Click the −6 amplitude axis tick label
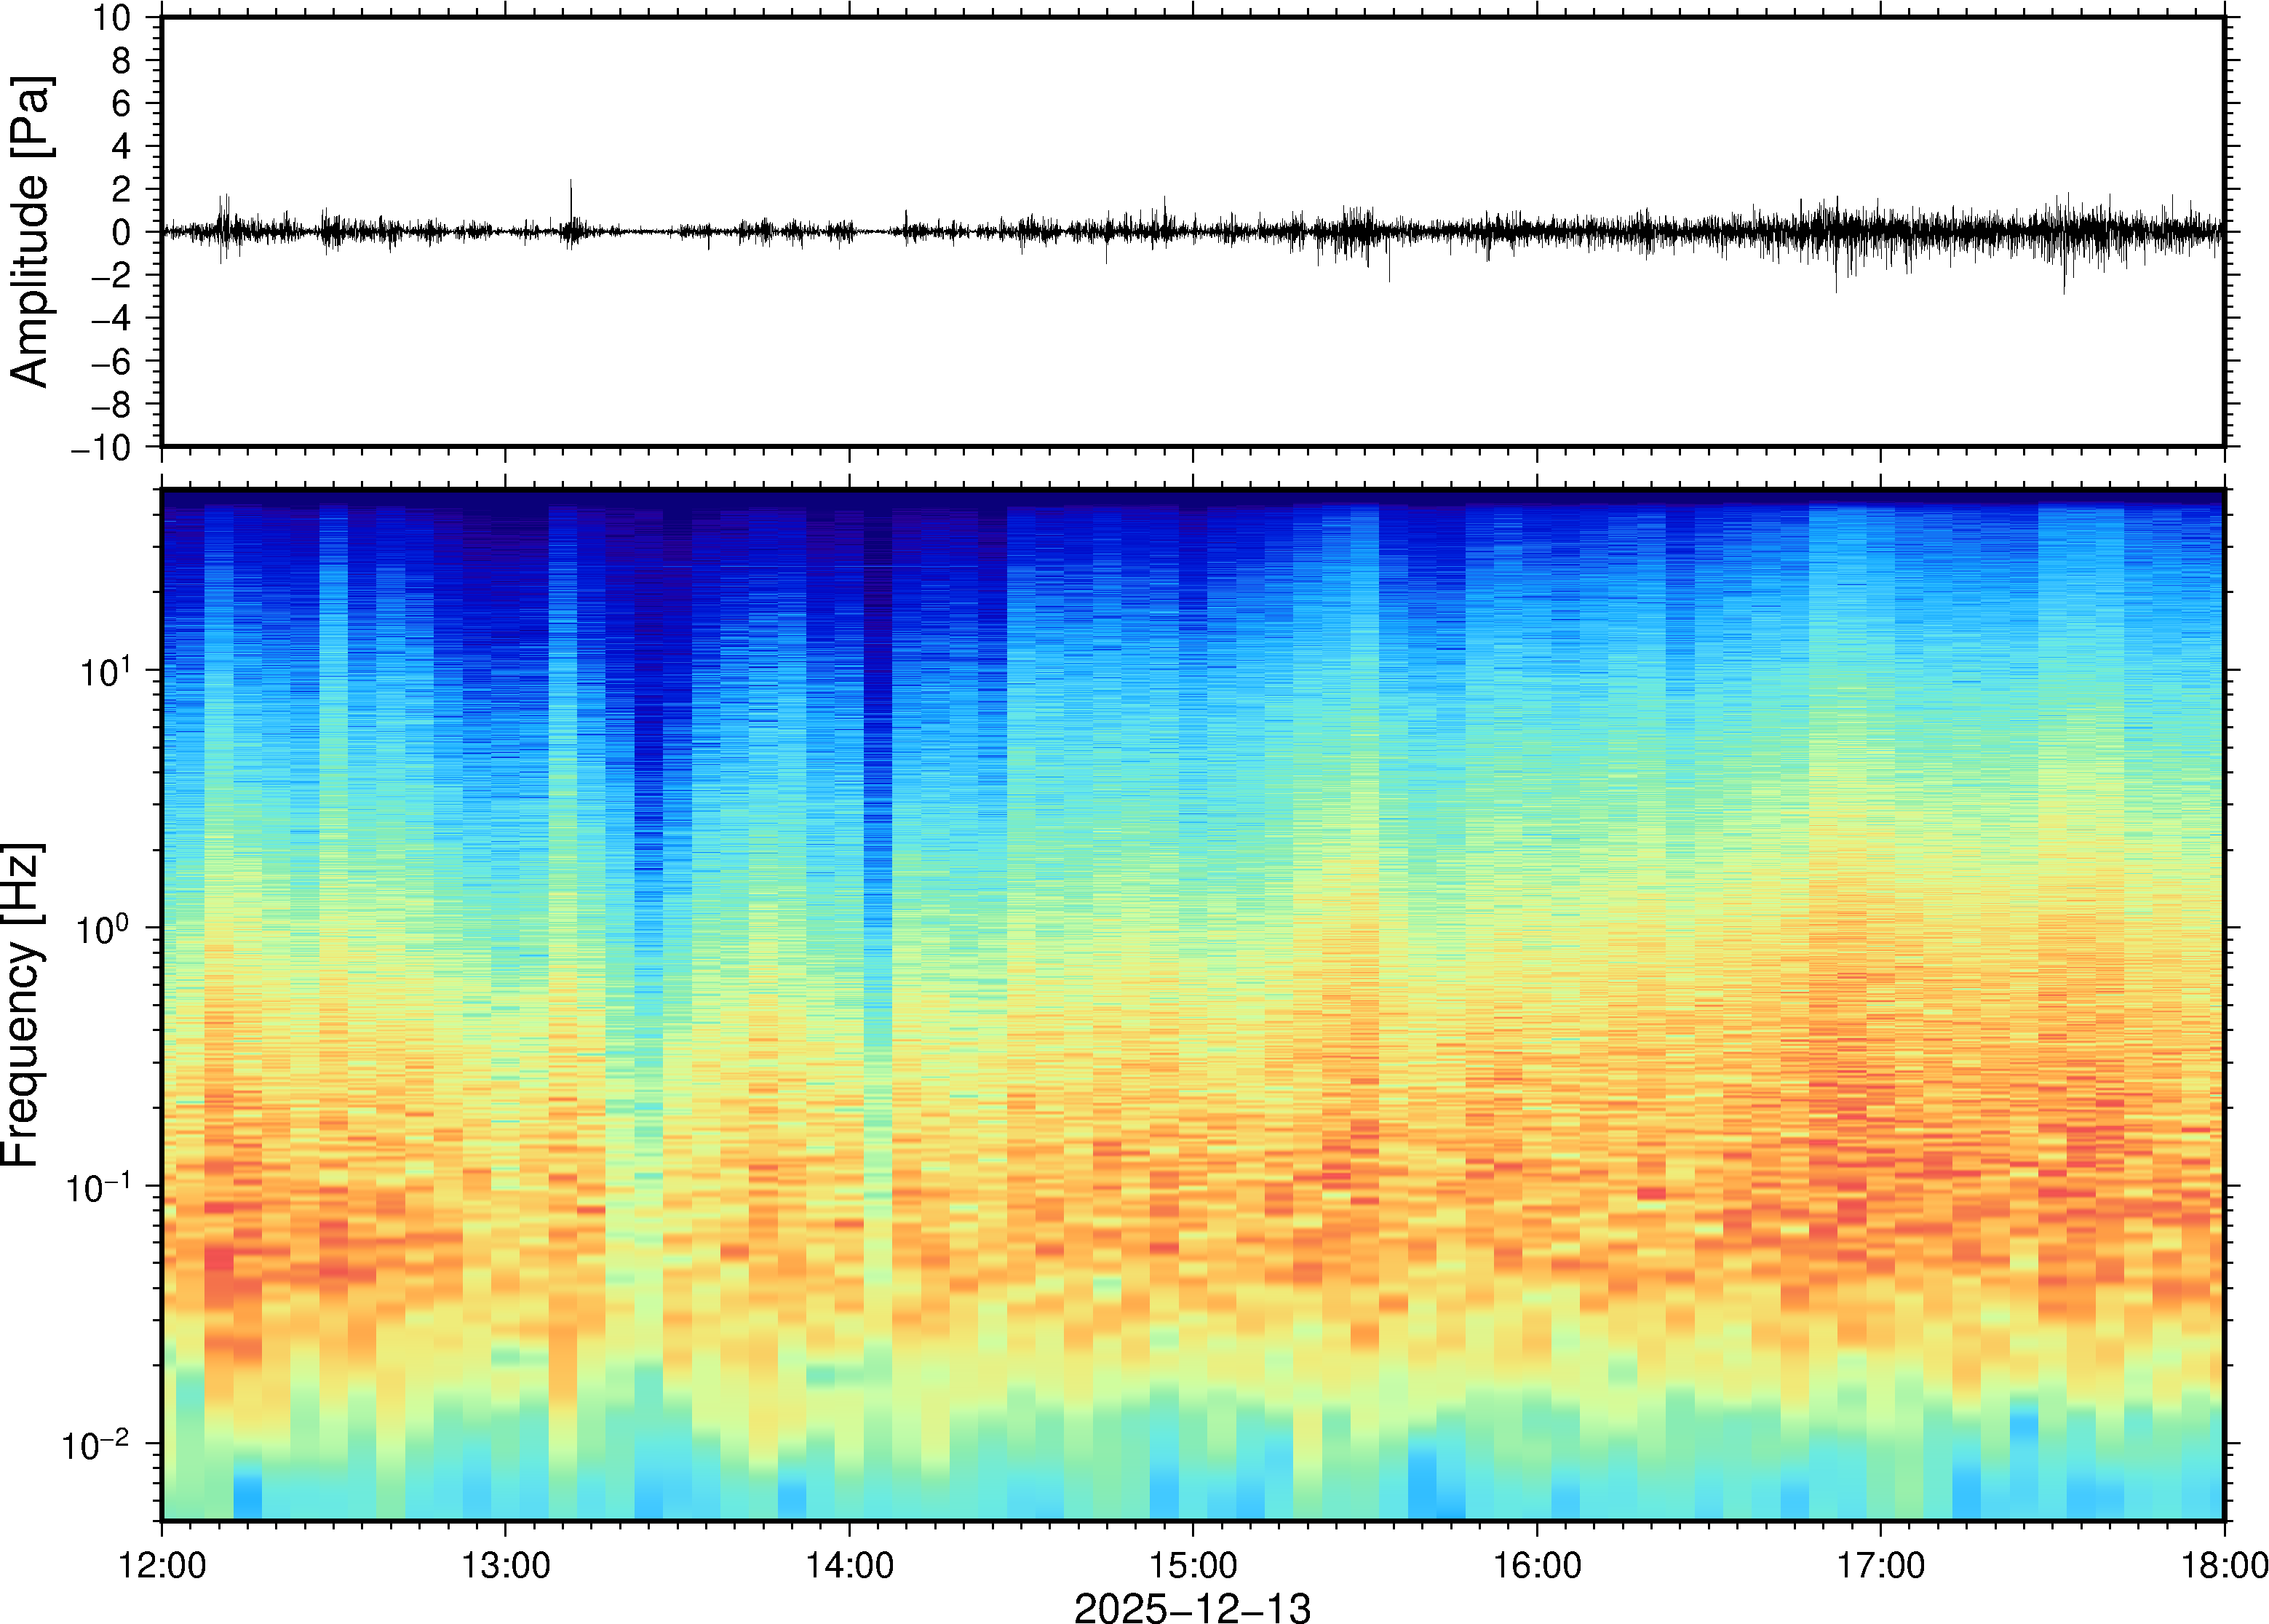2269x1624 pixels. pyautogui.click(x=110, y=362)
